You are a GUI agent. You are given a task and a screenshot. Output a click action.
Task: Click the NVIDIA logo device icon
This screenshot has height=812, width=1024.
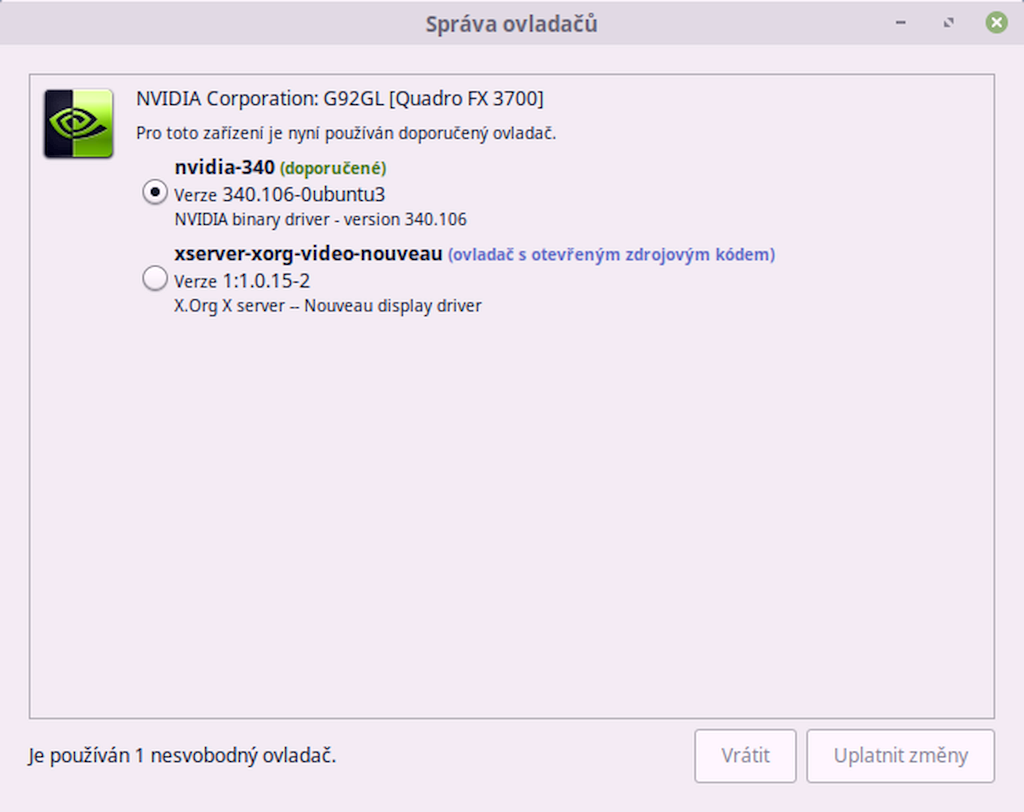[x=78, y=123]
